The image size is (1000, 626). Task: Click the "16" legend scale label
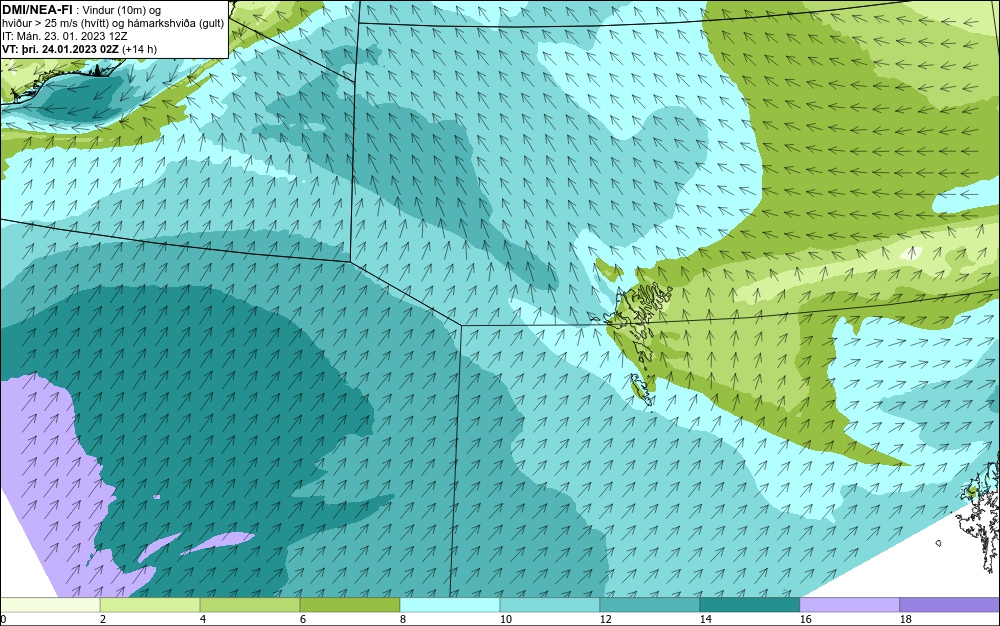tap(805, 619)
